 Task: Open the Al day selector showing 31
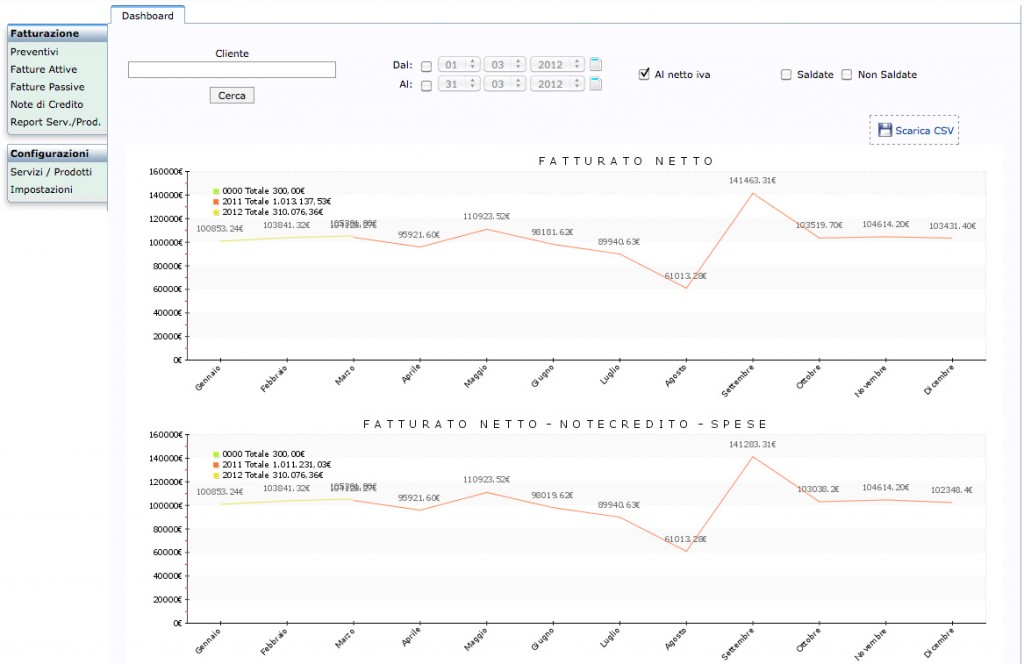459,85
